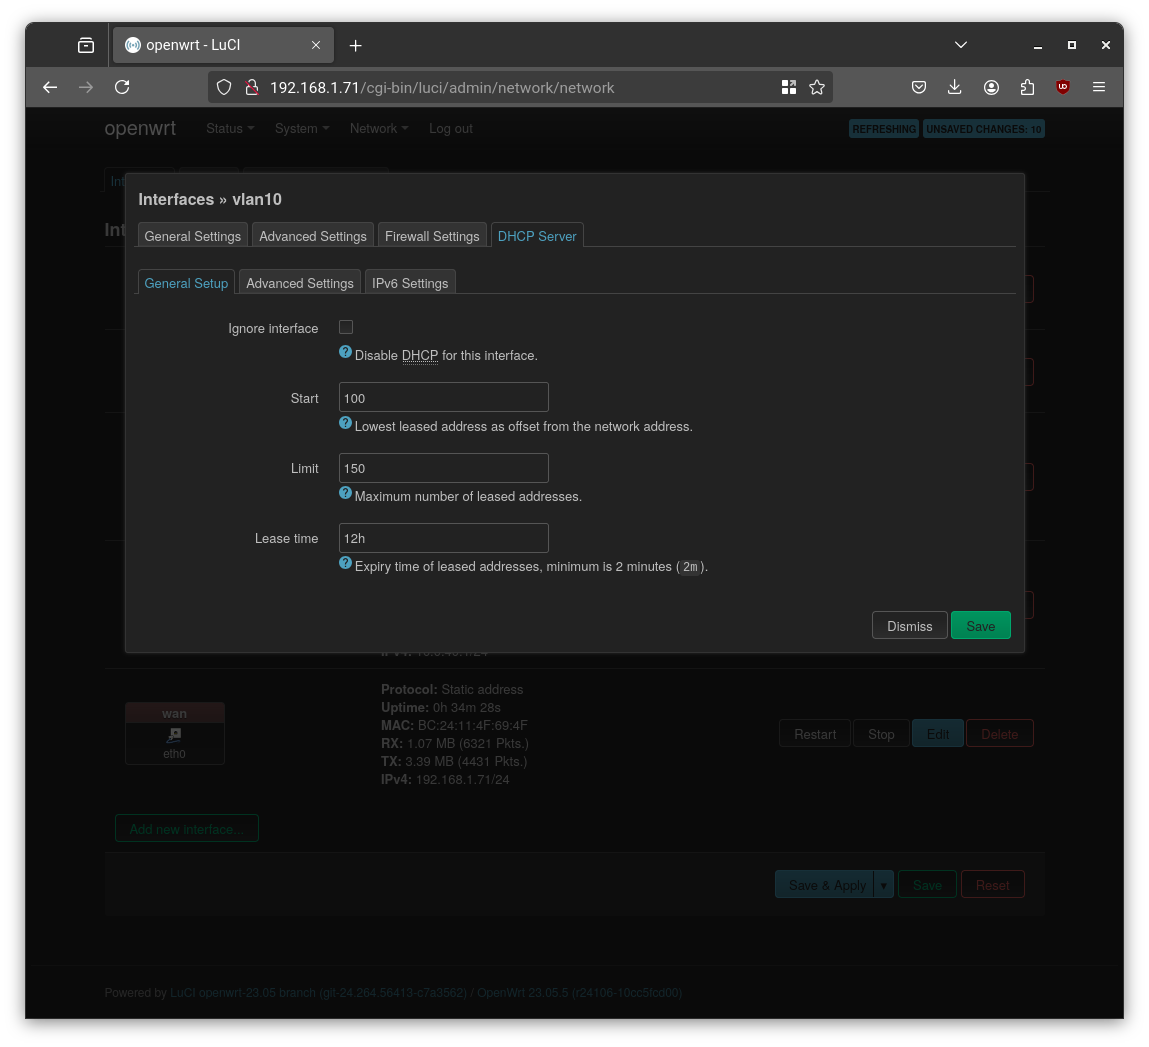Dismiss the vlan10 dialog

coord(909,625)
